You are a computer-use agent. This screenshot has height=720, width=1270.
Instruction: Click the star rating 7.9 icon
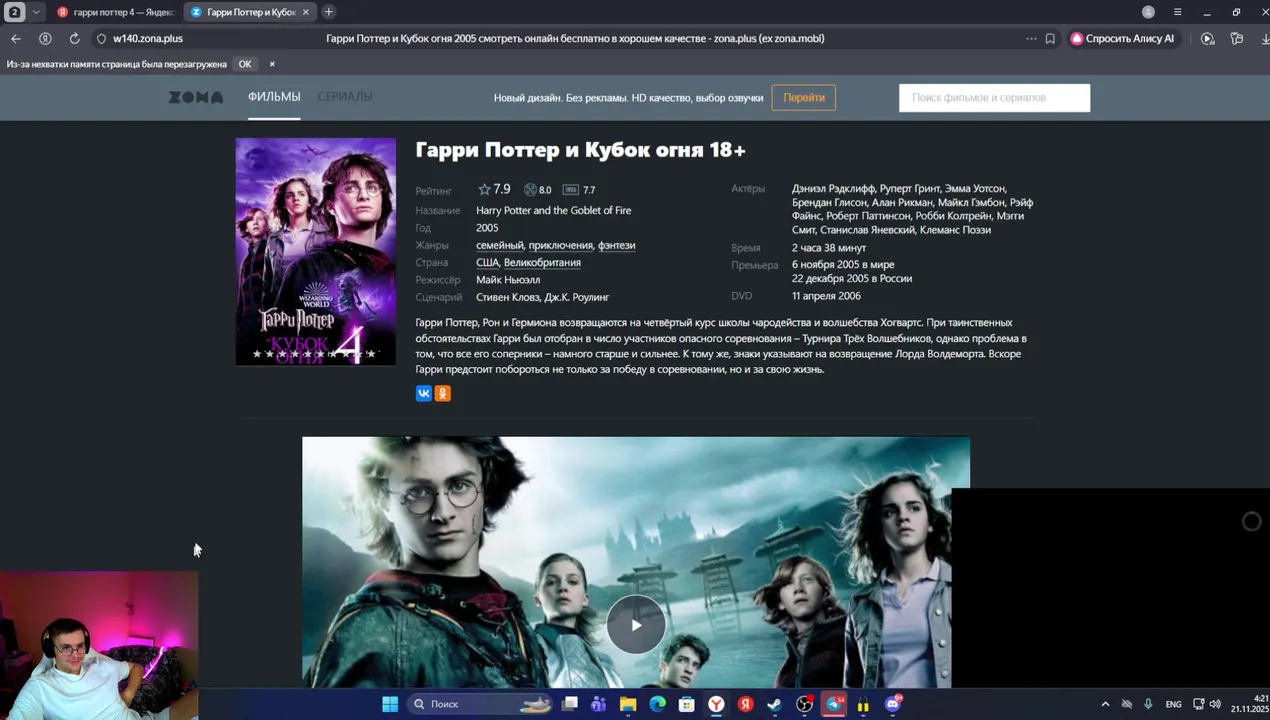pos(484,189)
